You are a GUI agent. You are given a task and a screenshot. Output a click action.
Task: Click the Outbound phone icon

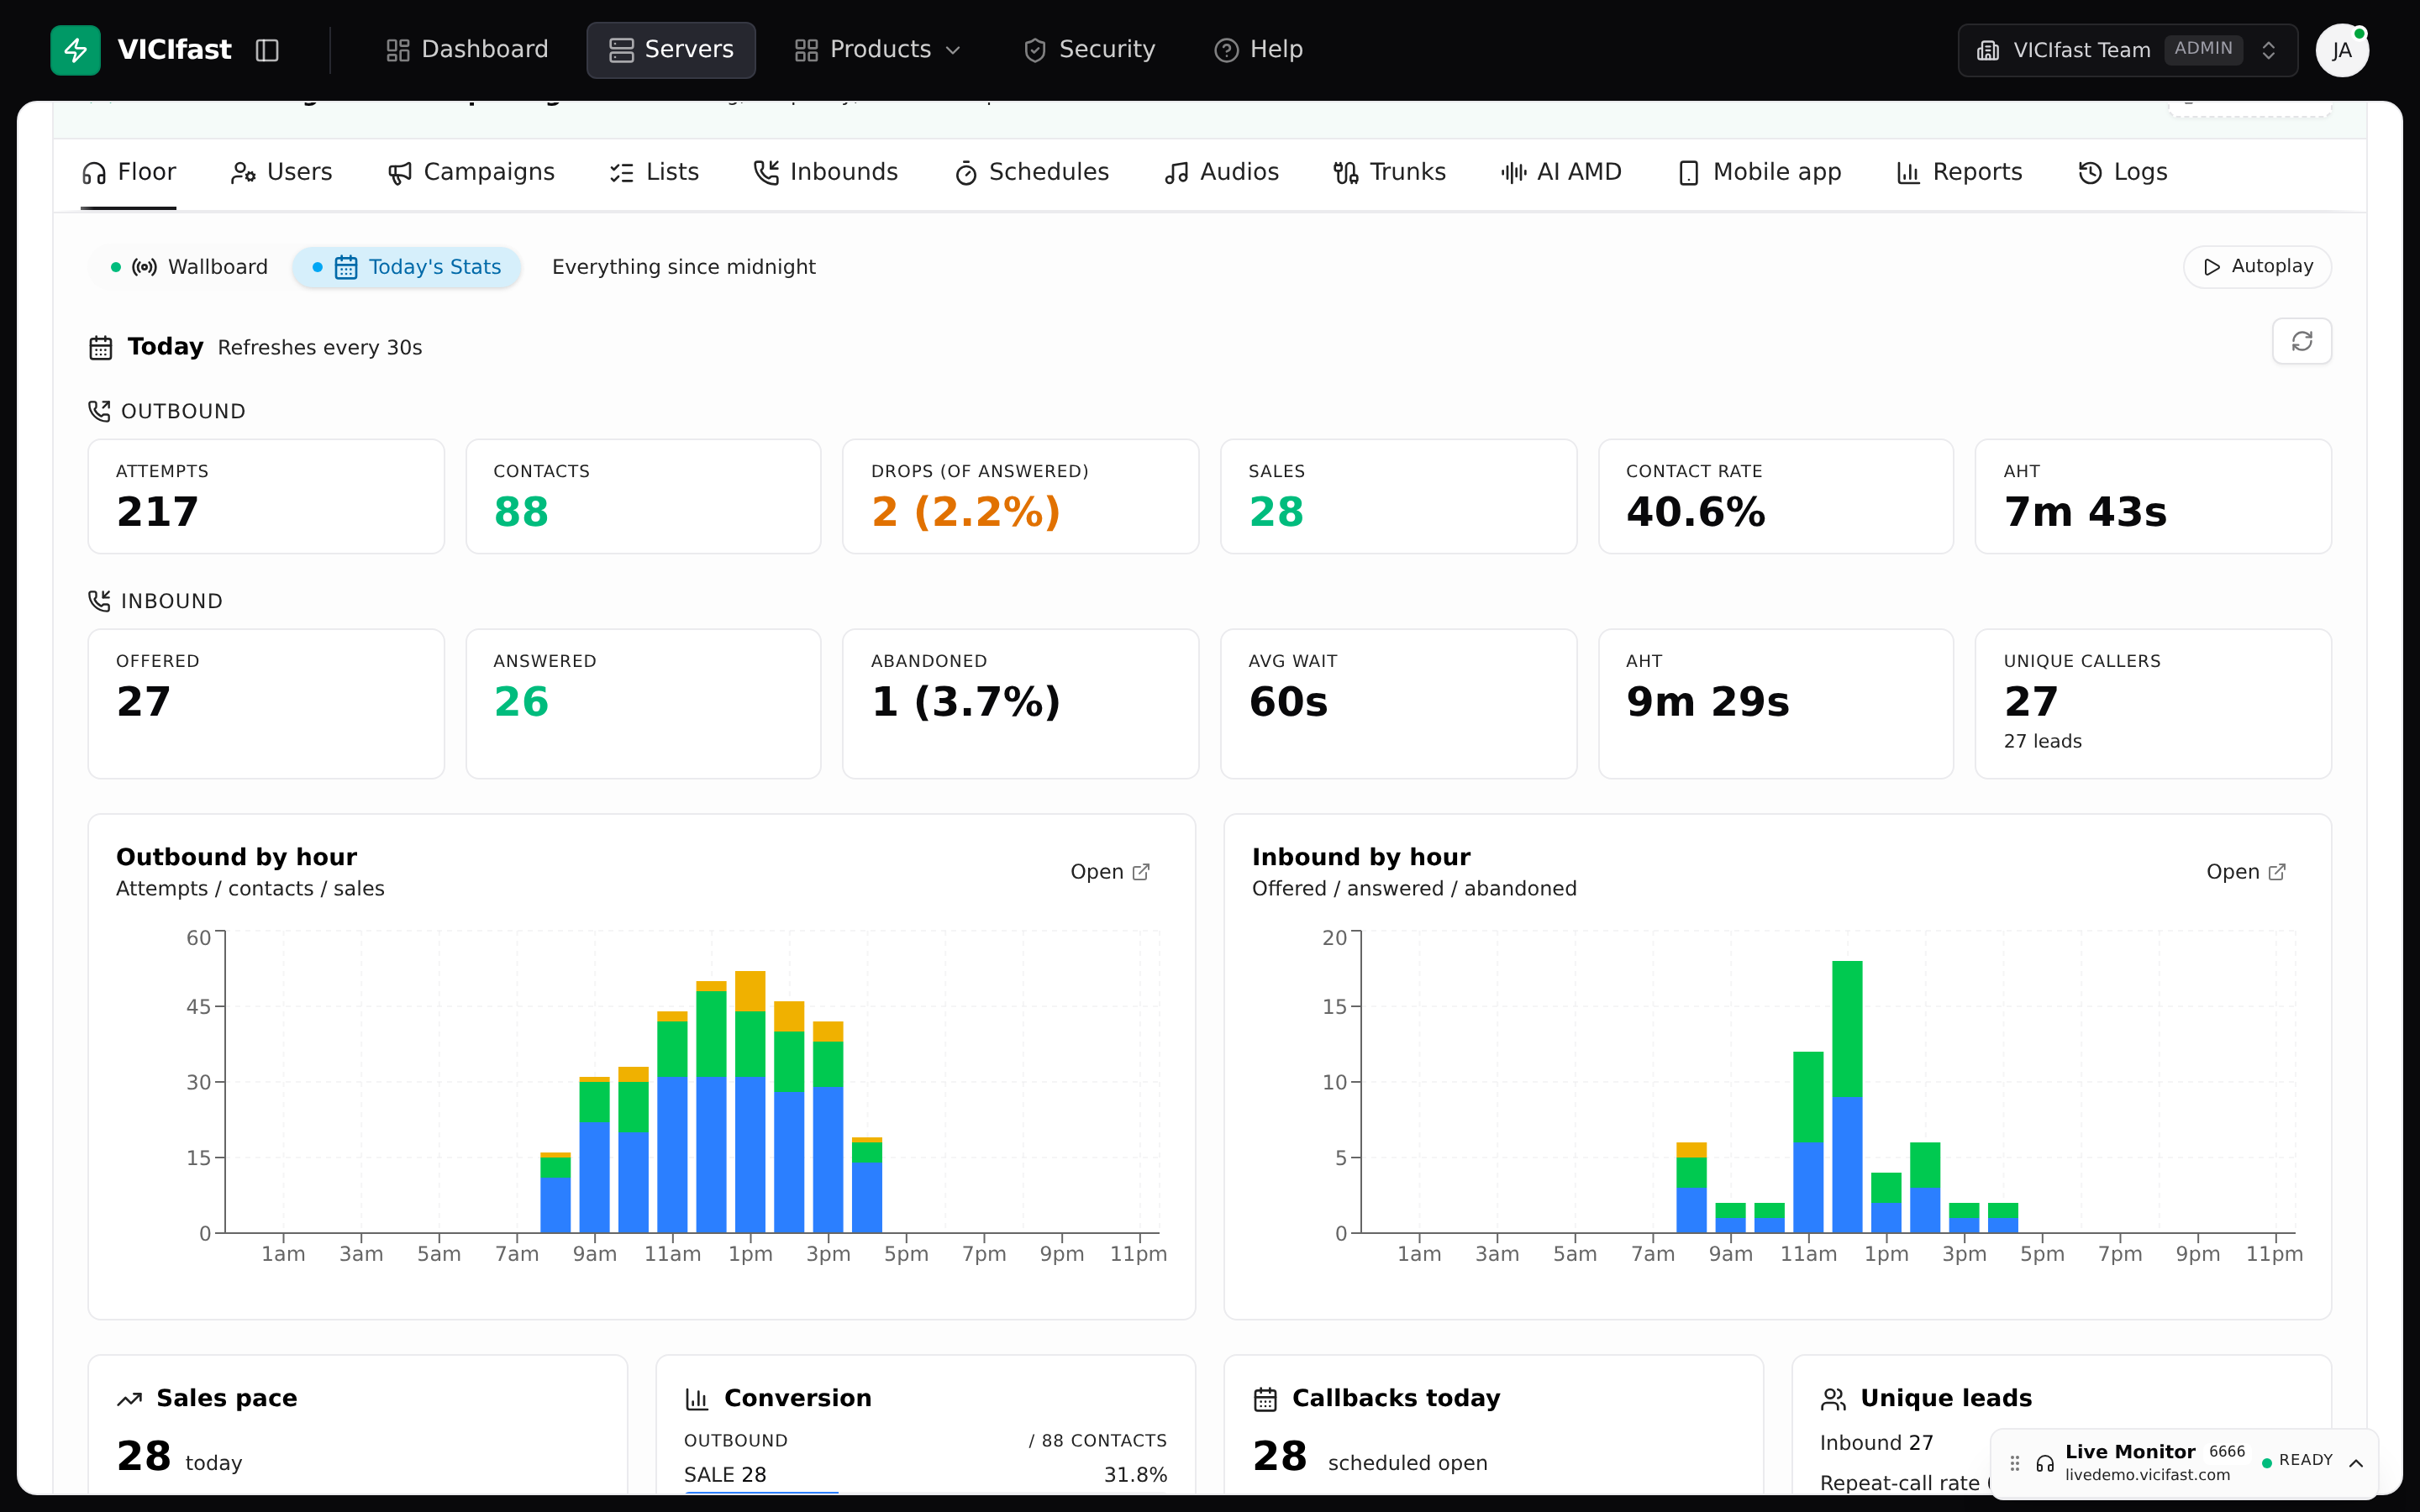99,411
